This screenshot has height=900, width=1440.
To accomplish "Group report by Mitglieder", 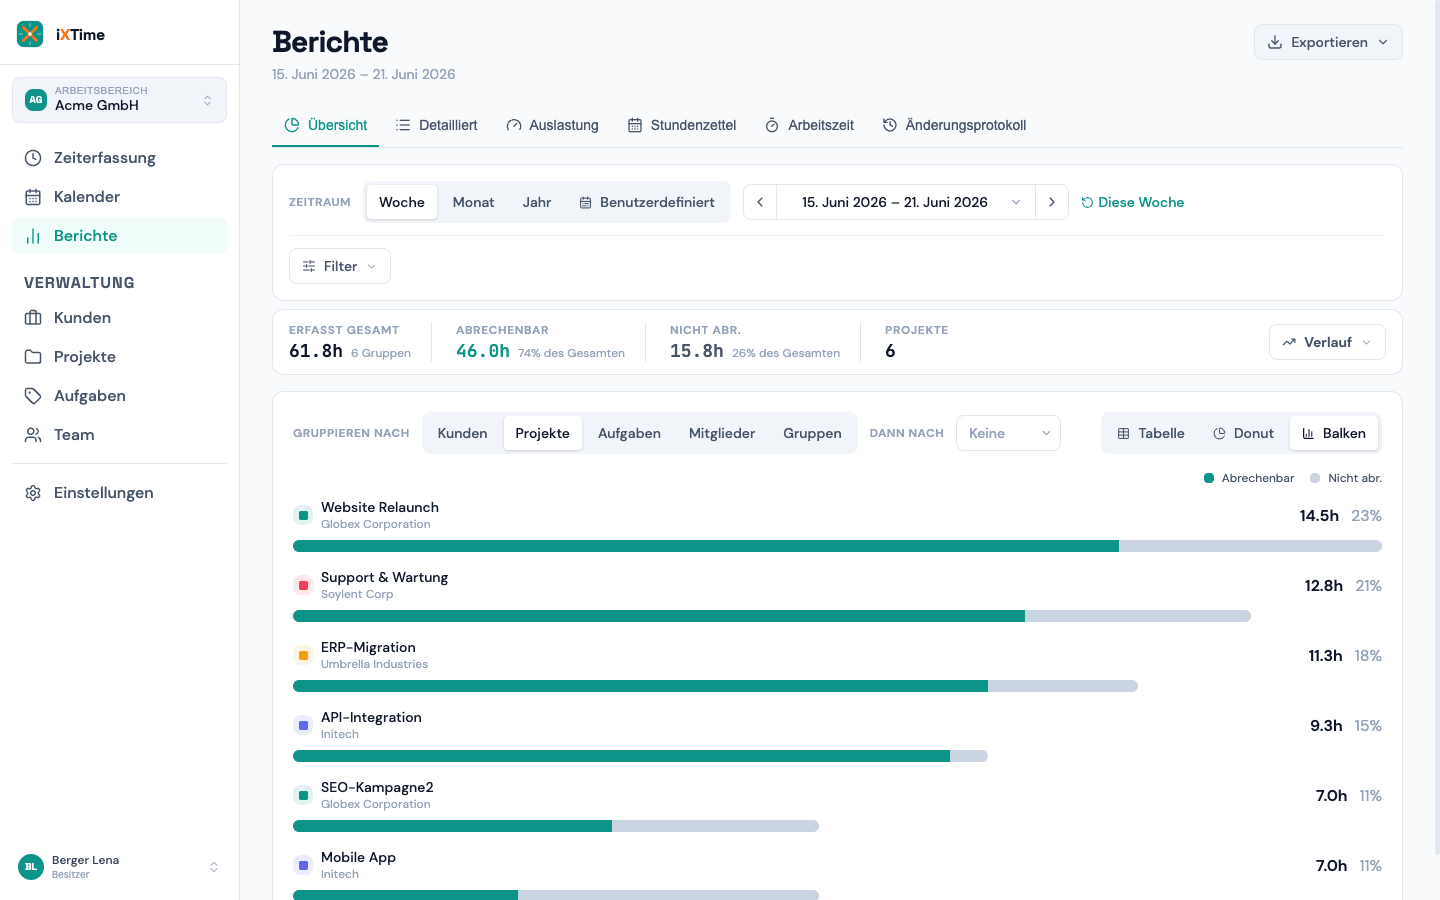I will pyautogui.click(x=722, y=433).
